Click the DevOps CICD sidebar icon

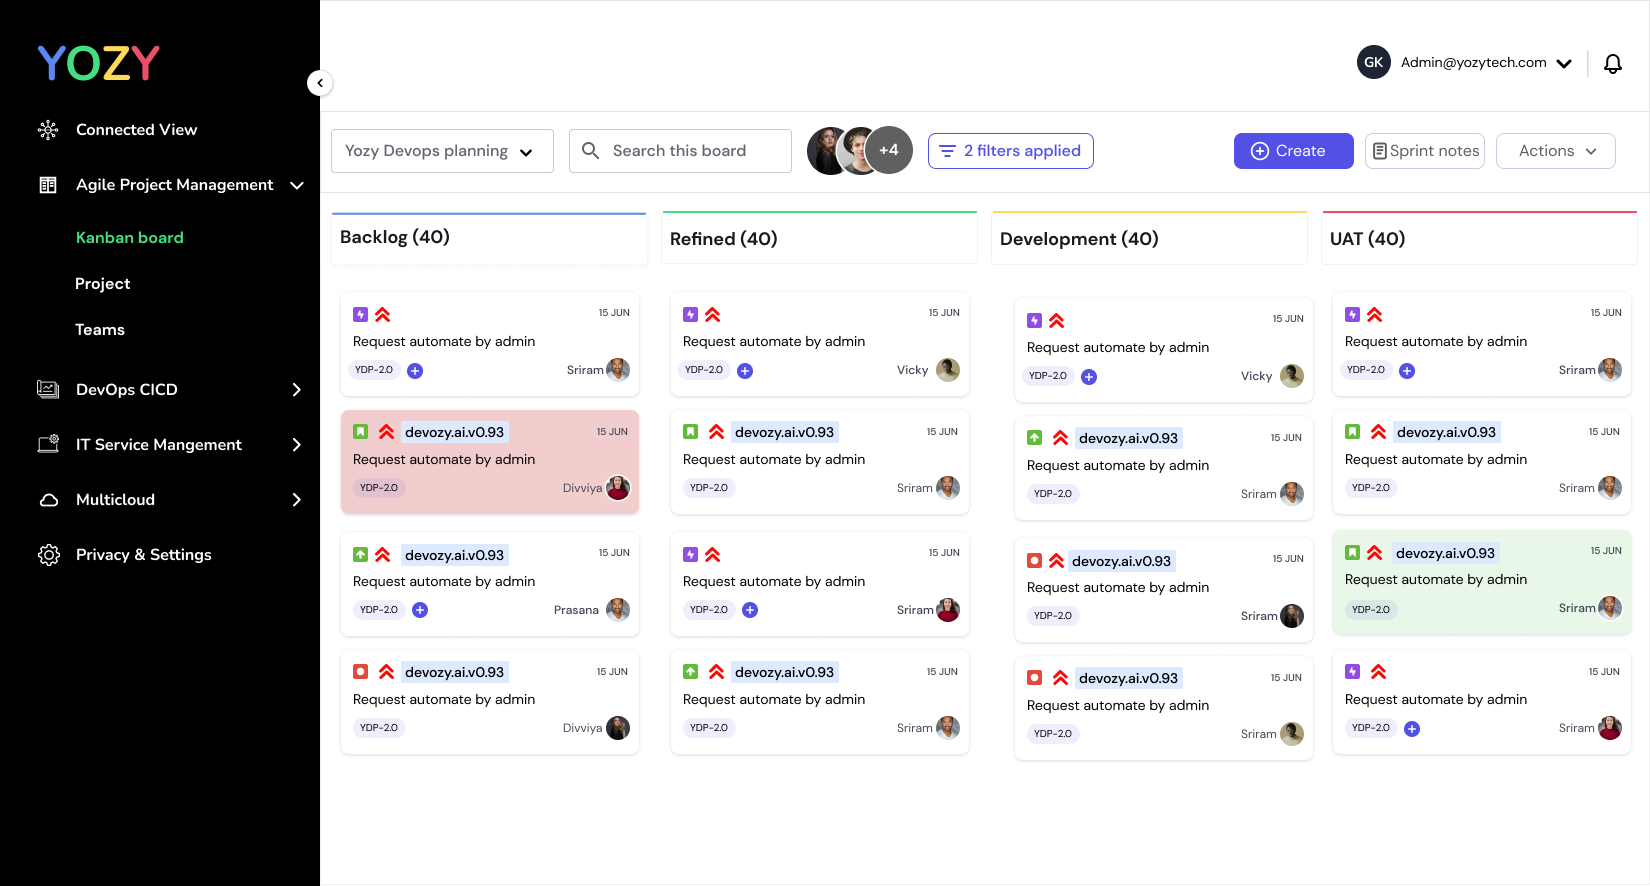pyautogui.click(x=48, y=390)
